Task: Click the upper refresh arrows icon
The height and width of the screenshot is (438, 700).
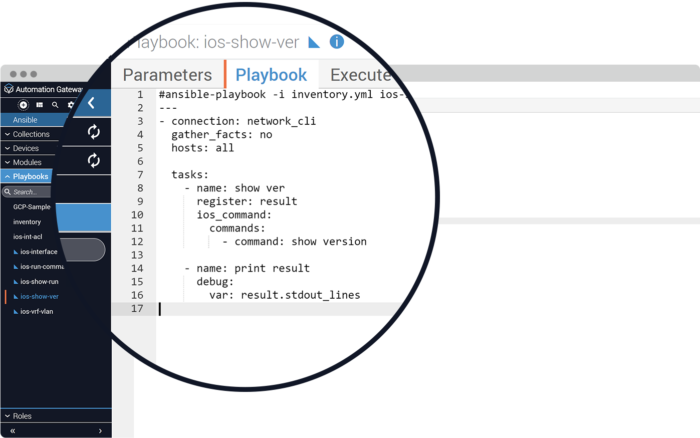Action: click(94, 131)
